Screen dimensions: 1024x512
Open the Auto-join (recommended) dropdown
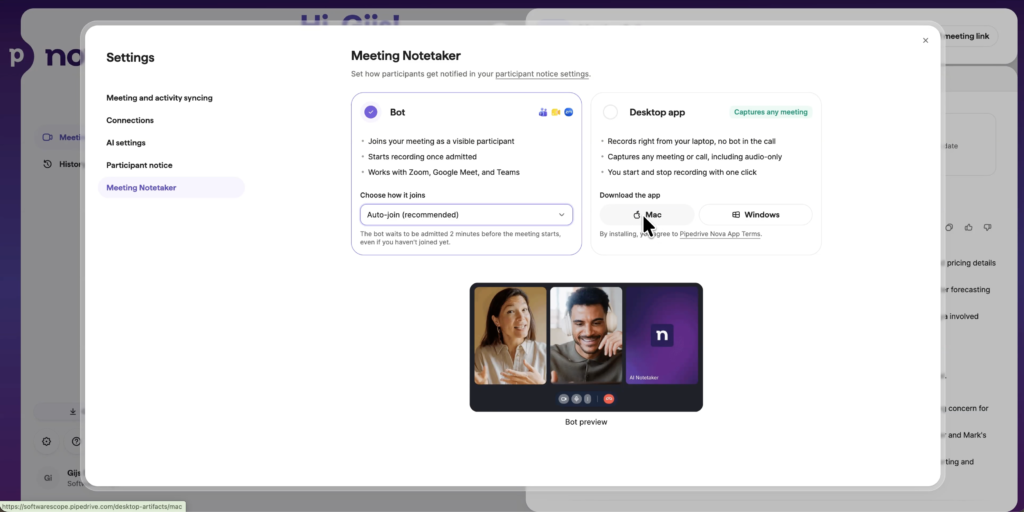pyautogui.click(x=466, y=215)
